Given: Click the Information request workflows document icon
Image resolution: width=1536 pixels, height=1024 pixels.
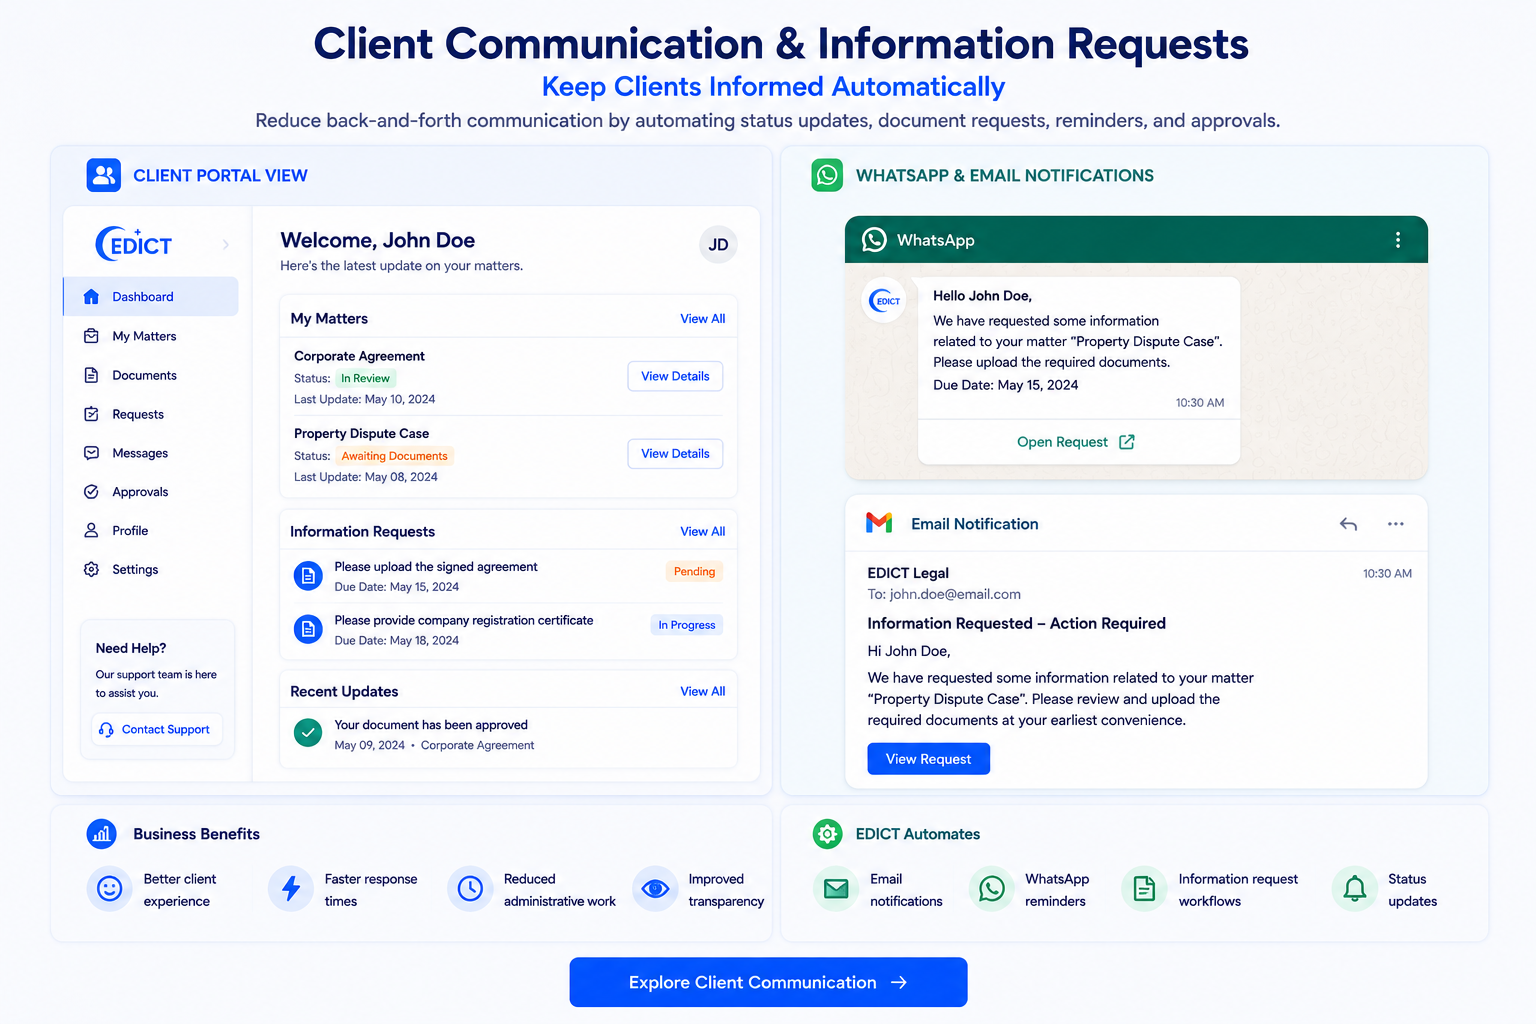Looking at the screenshot, I should [x=1144, y=889].
